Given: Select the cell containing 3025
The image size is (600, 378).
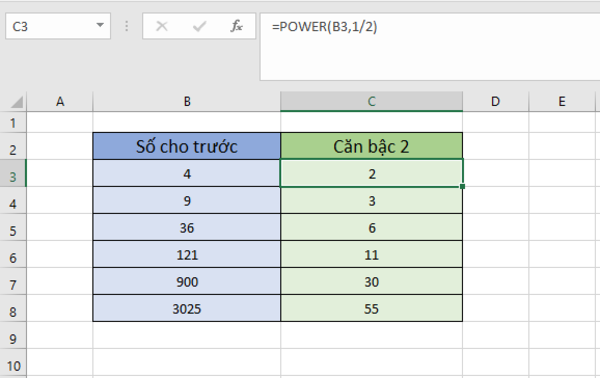Looking at the screenshot, I should click(187, 308).
